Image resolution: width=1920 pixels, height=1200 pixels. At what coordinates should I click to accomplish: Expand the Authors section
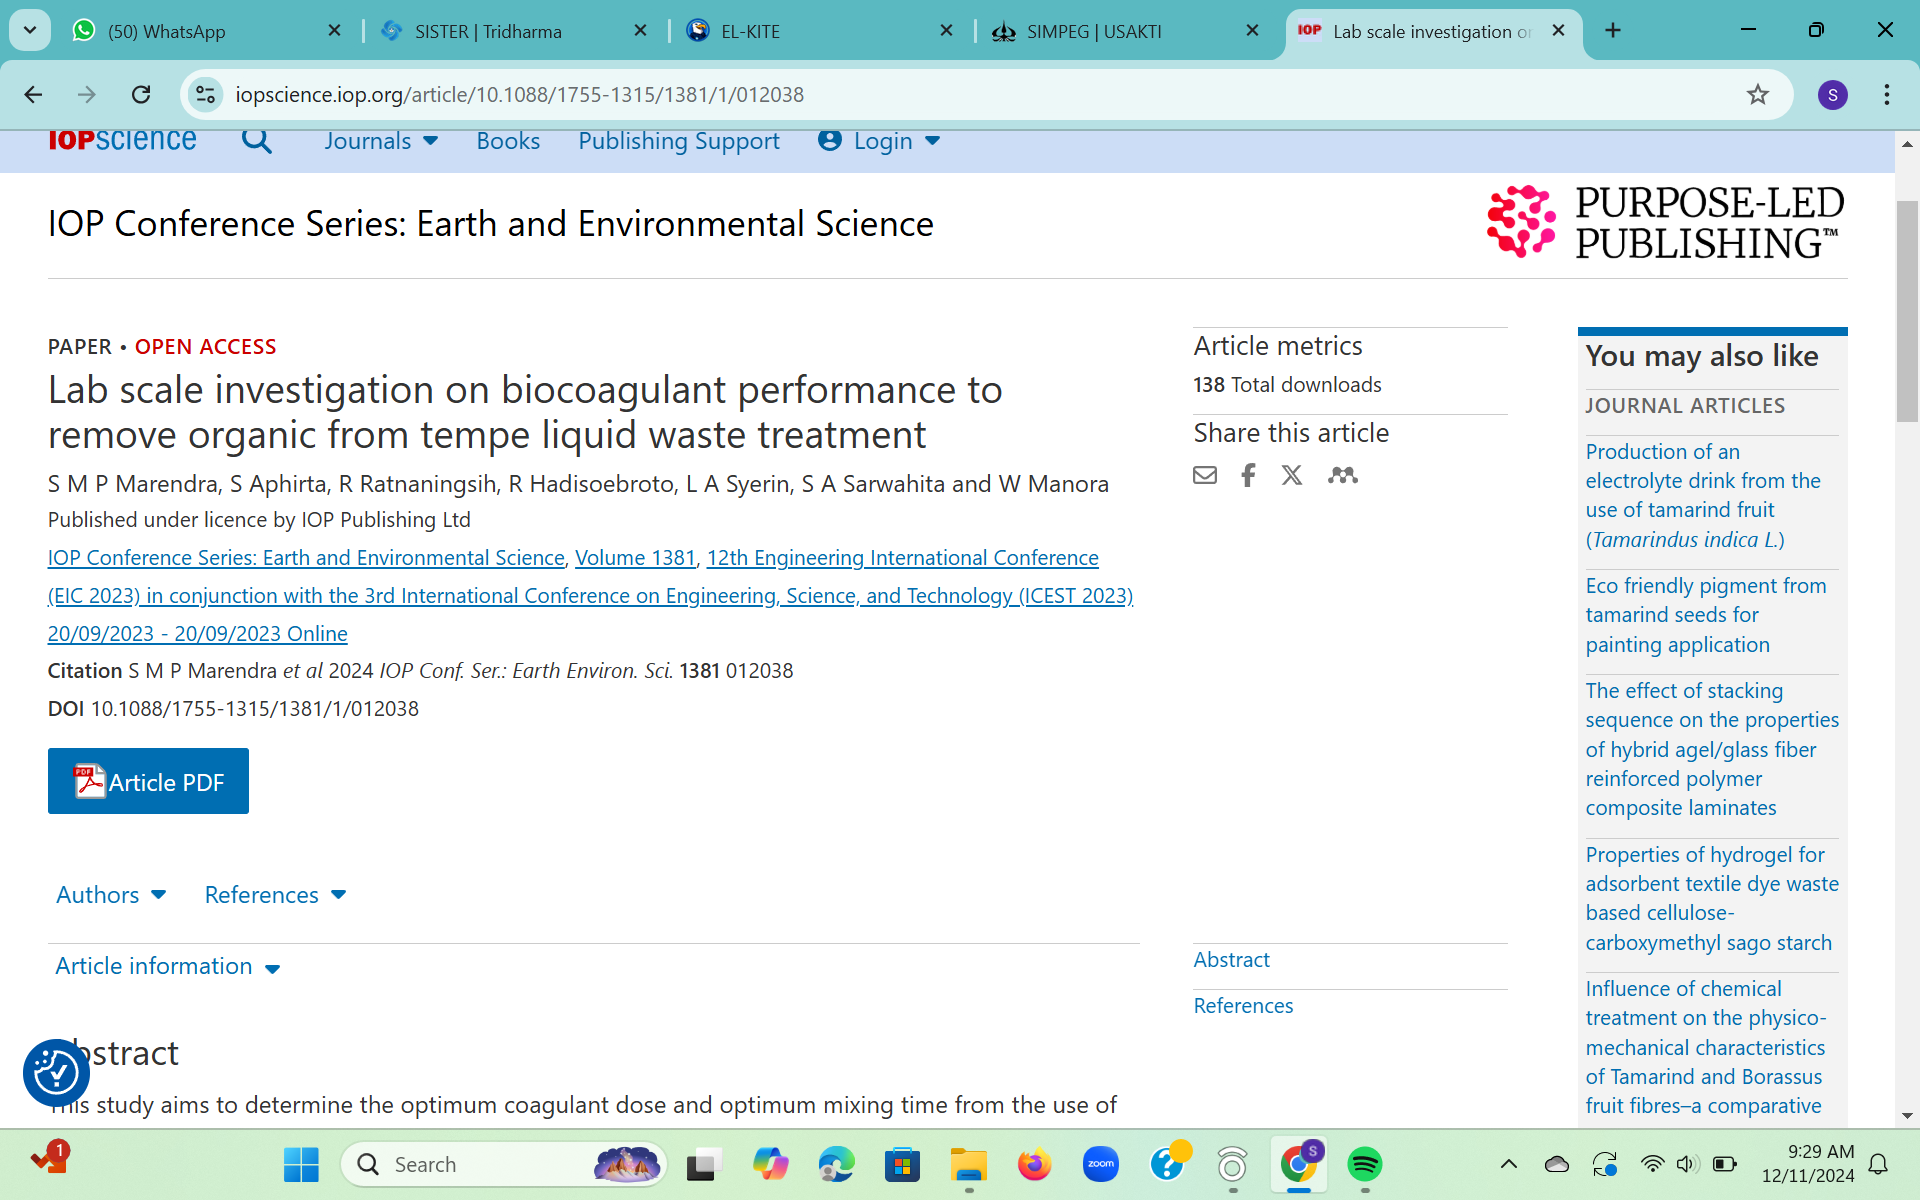tap(111, 895)
